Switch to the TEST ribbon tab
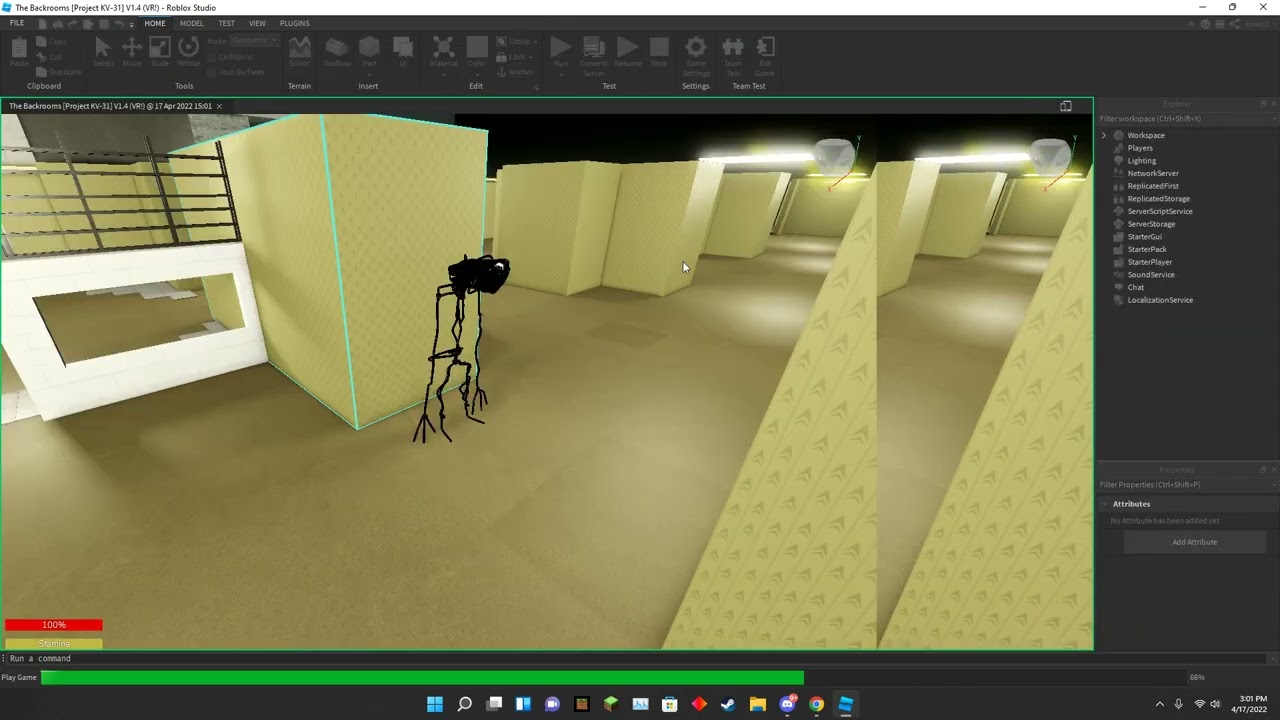 pos(227,23)
